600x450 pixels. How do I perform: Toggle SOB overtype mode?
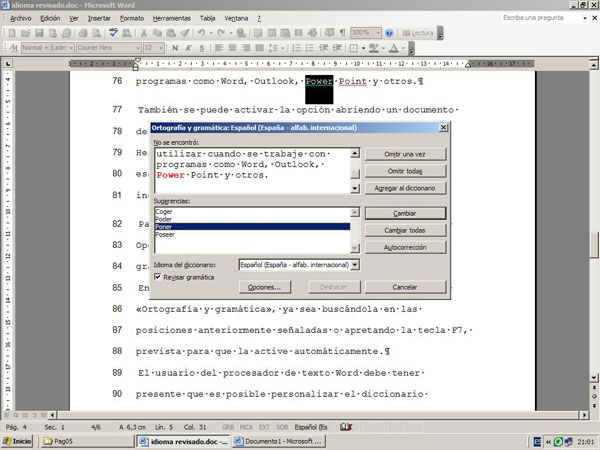click(282, 427)
